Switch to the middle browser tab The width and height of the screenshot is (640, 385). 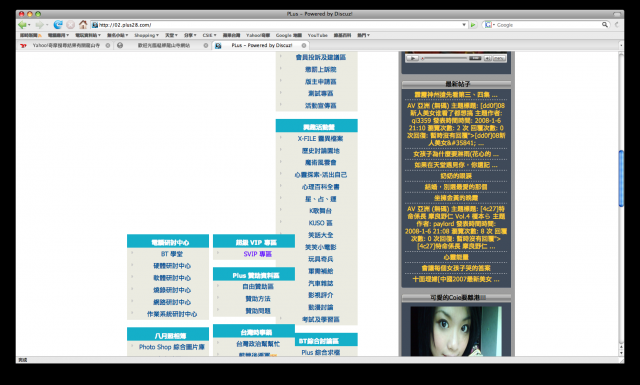coord(163,45)
